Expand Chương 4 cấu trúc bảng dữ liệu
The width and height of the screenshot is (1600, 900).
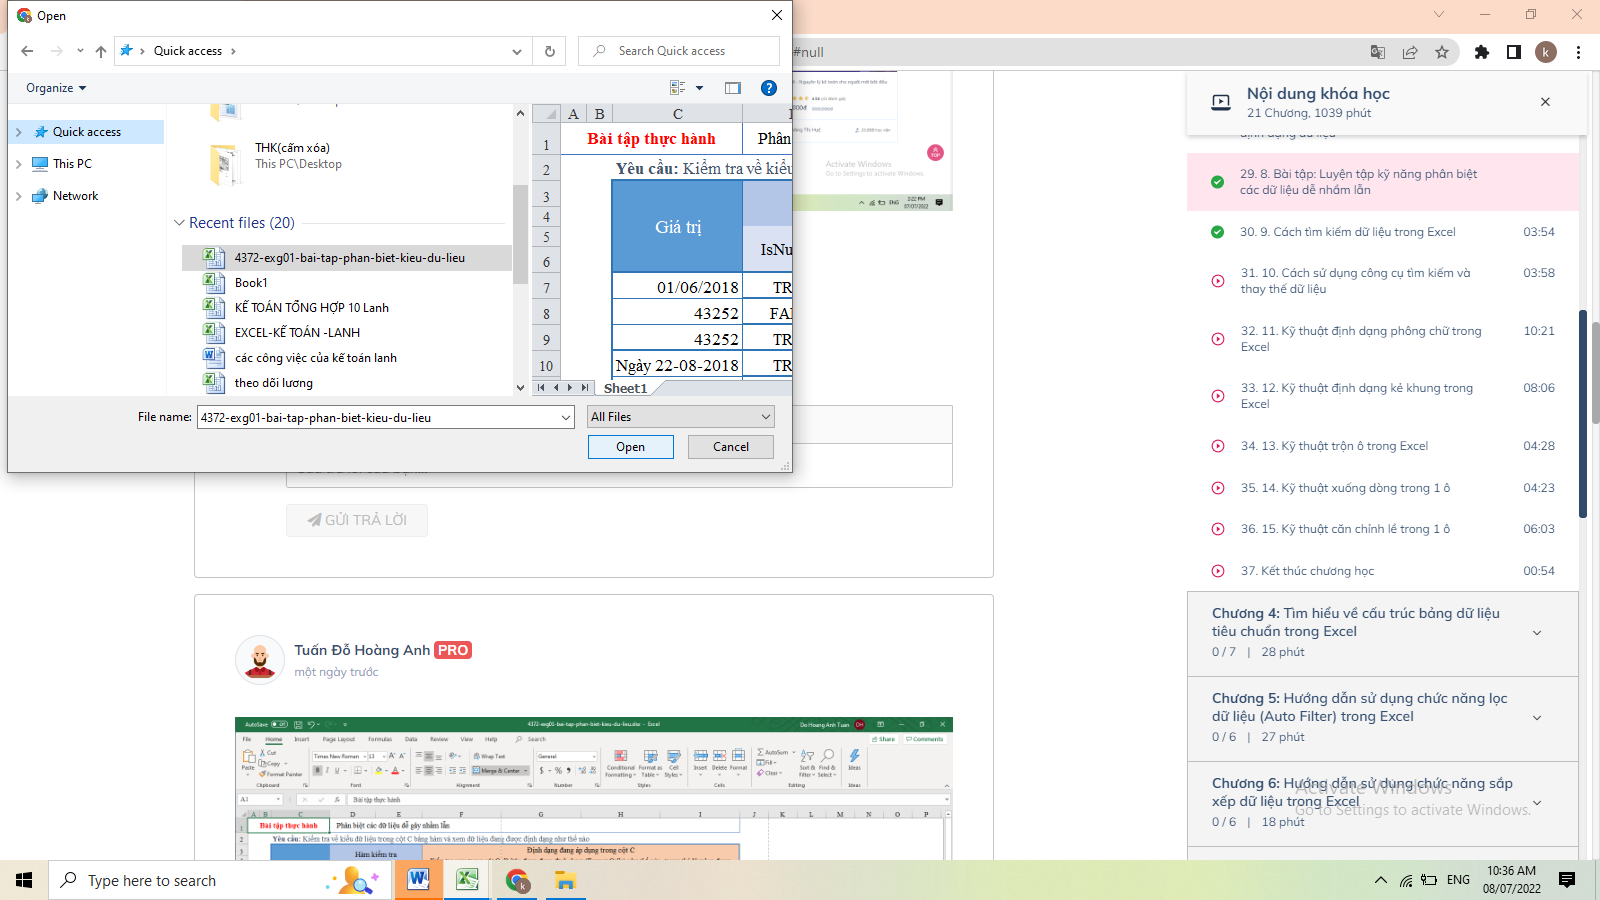point(1383,633)
